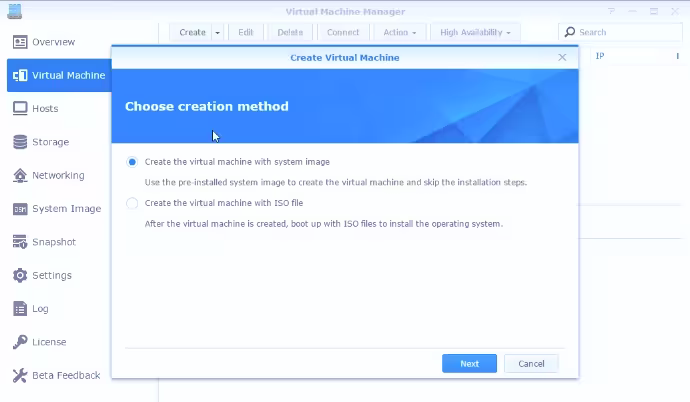Click the Create toolbar button

point(192,33)
